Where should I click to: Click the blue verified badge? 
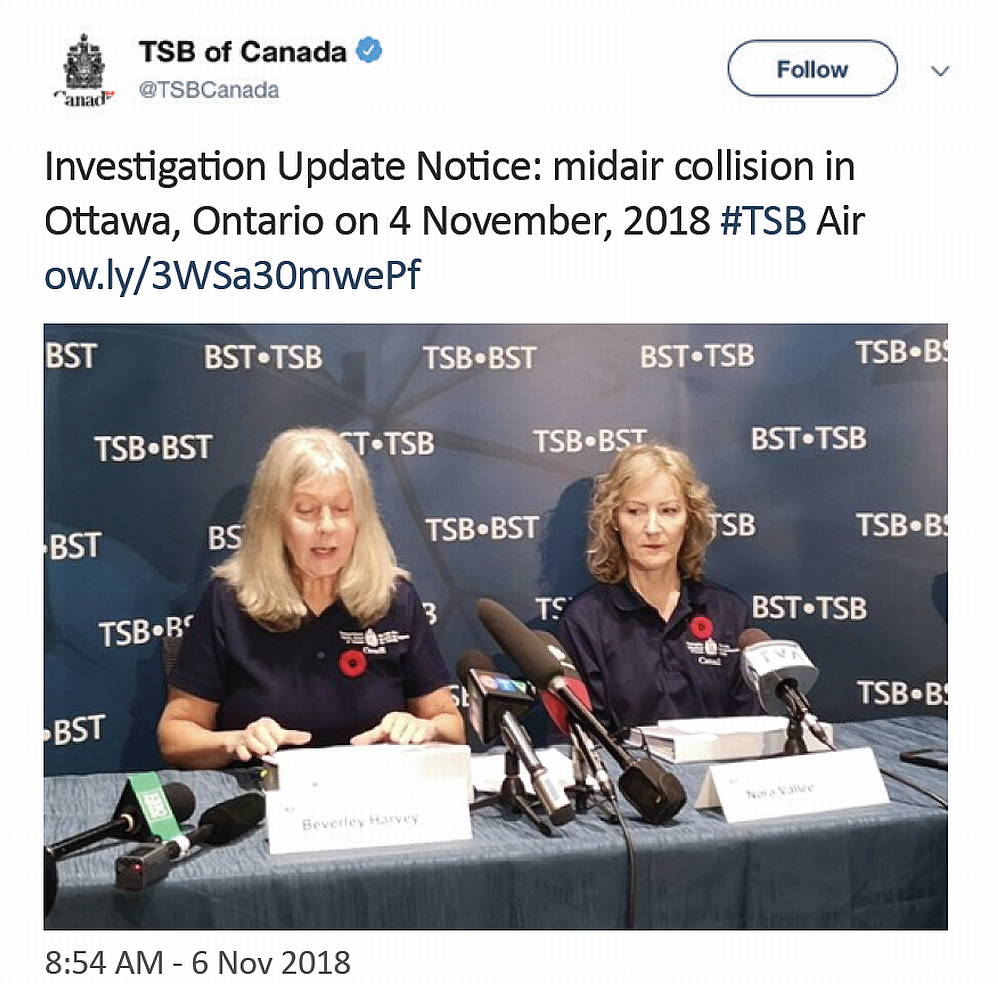click(x=370, y=51)
